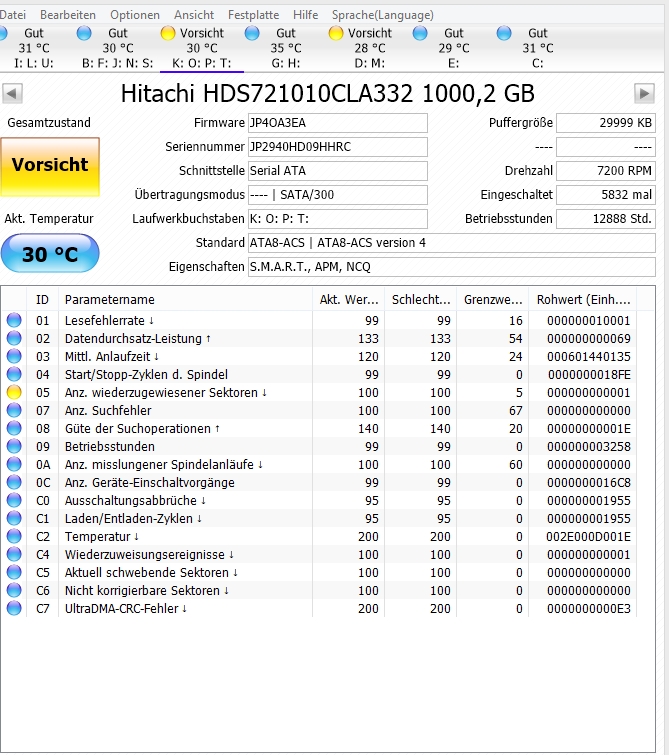Click yellow status icon of K: O: disk

click(168, 33)
